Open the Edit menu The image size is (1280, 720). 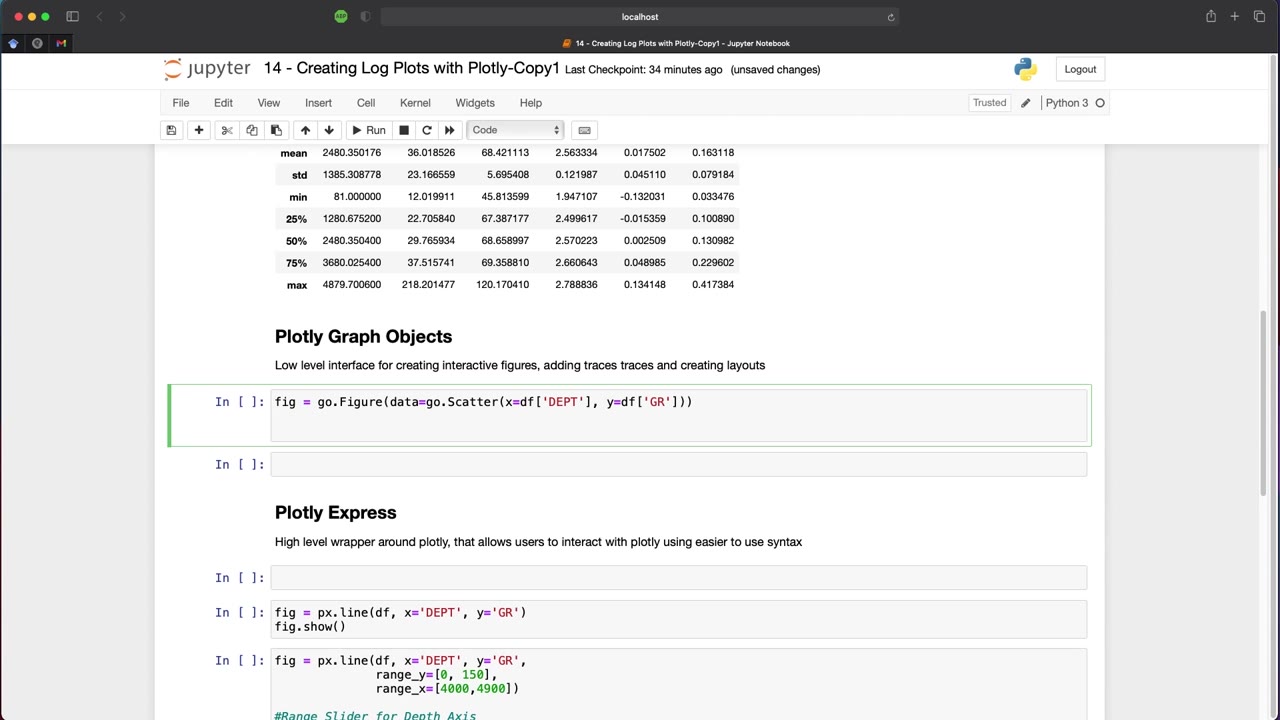[x=223, y=103]
